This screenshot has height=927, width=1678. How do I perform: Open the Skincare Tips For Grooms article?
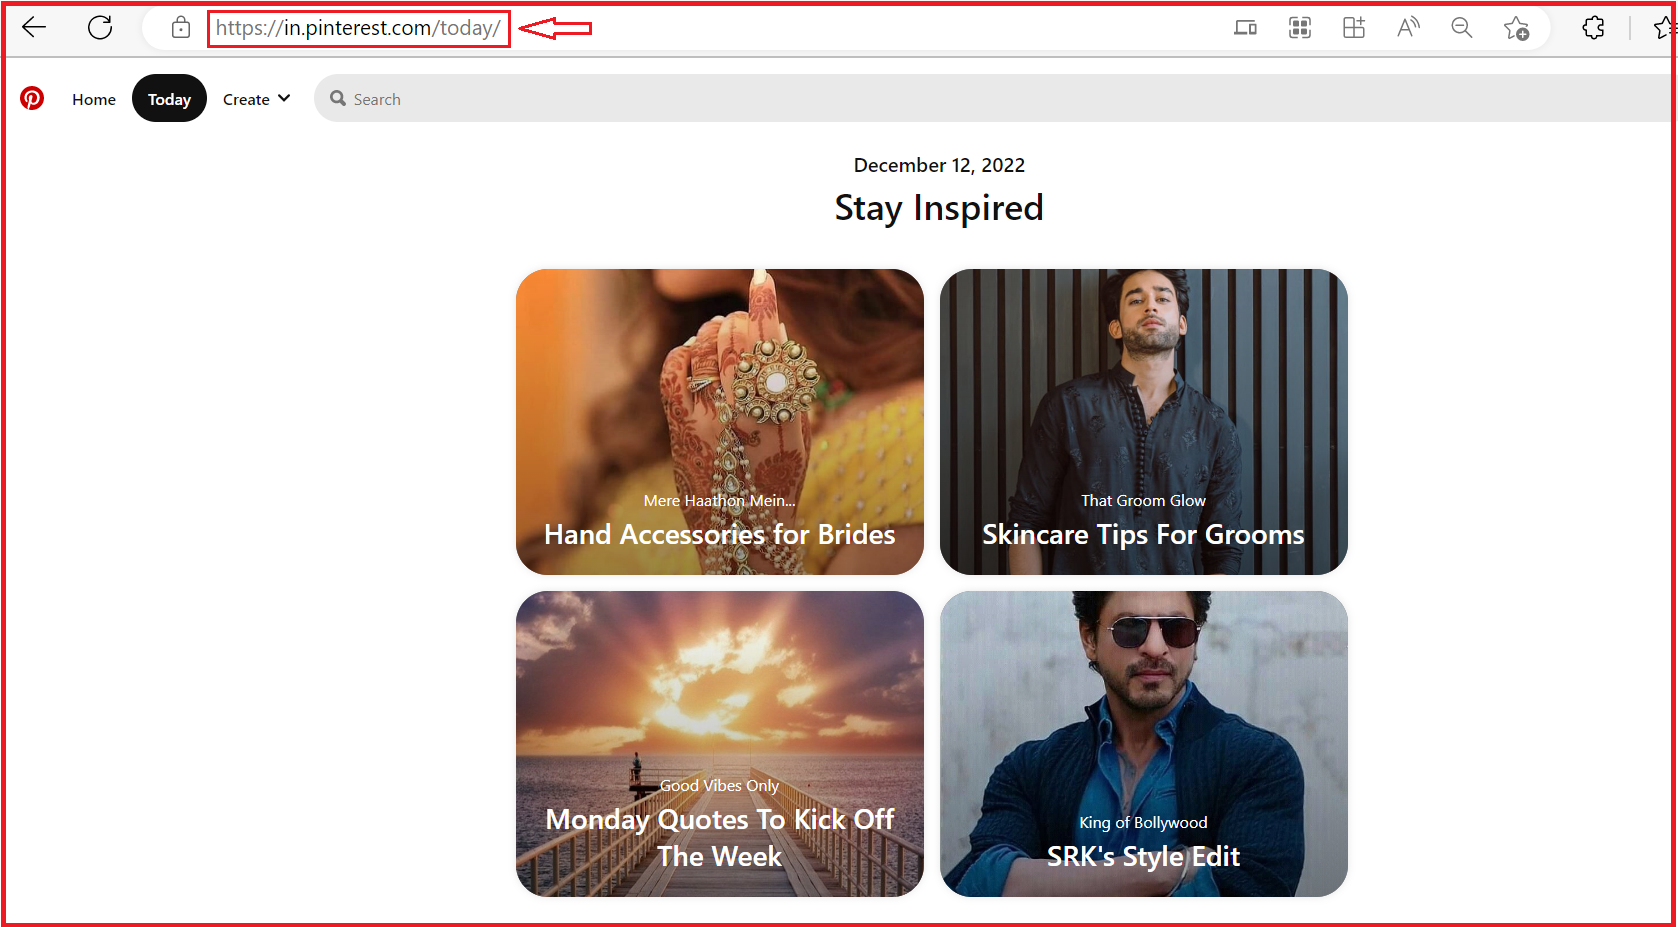pos(1143,421)
